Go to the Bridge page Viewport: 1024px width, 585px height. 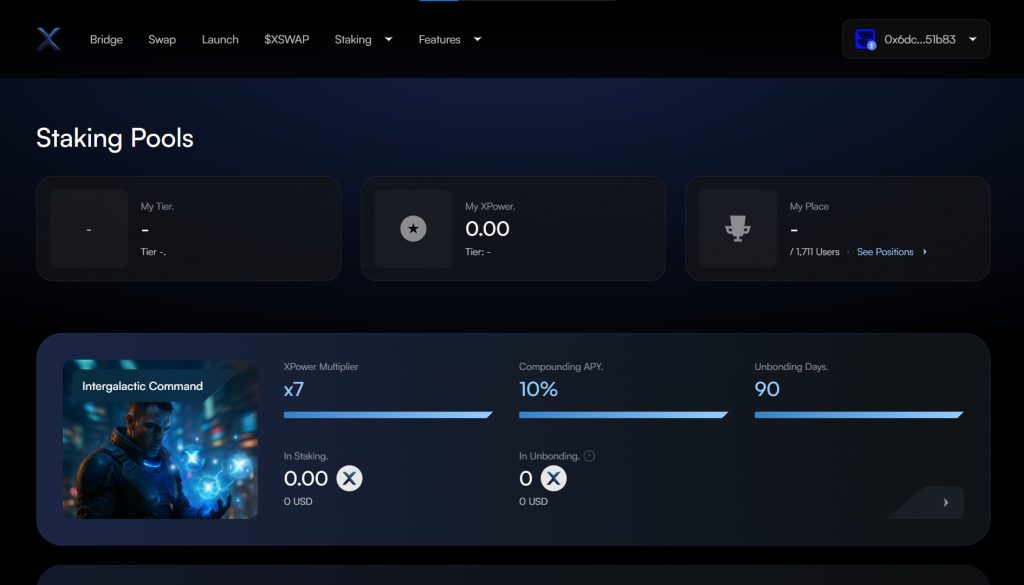click(106, 40)
